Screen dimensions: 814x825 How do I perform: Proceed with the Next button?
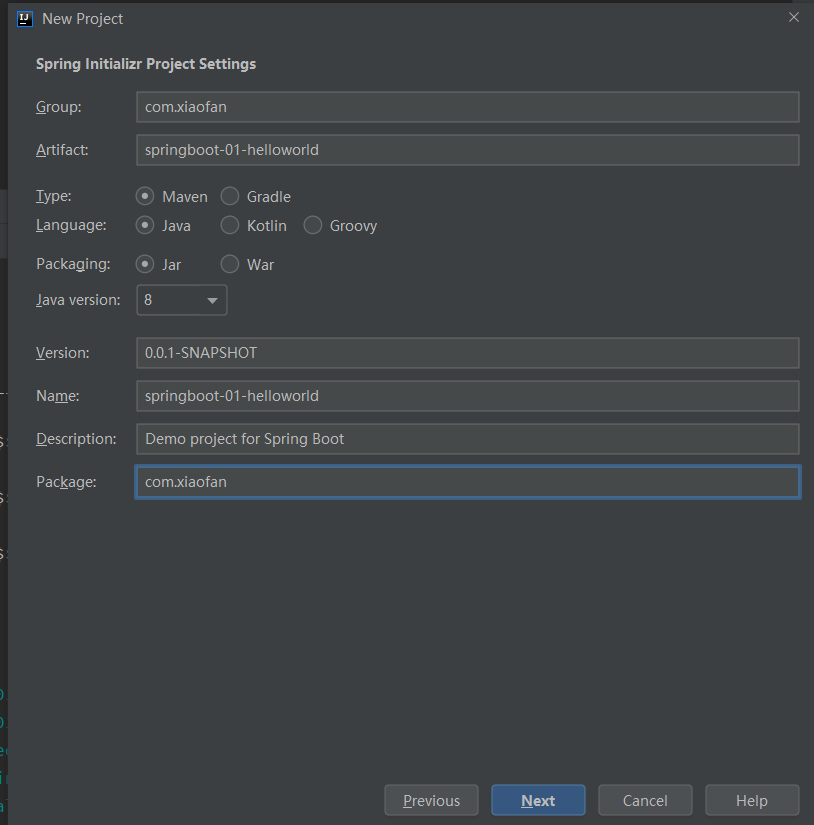(x=538, y=800)
